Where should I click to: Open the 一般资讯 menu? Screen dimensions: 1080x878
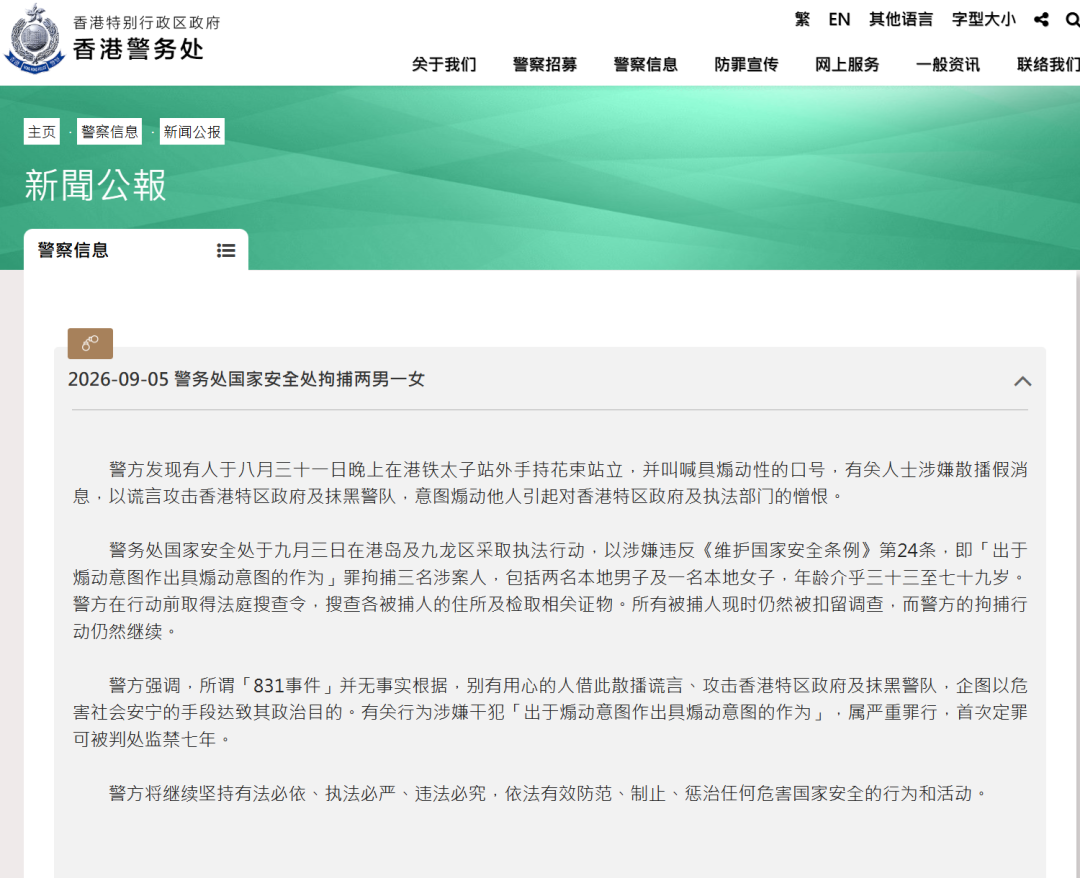[948, 65]
